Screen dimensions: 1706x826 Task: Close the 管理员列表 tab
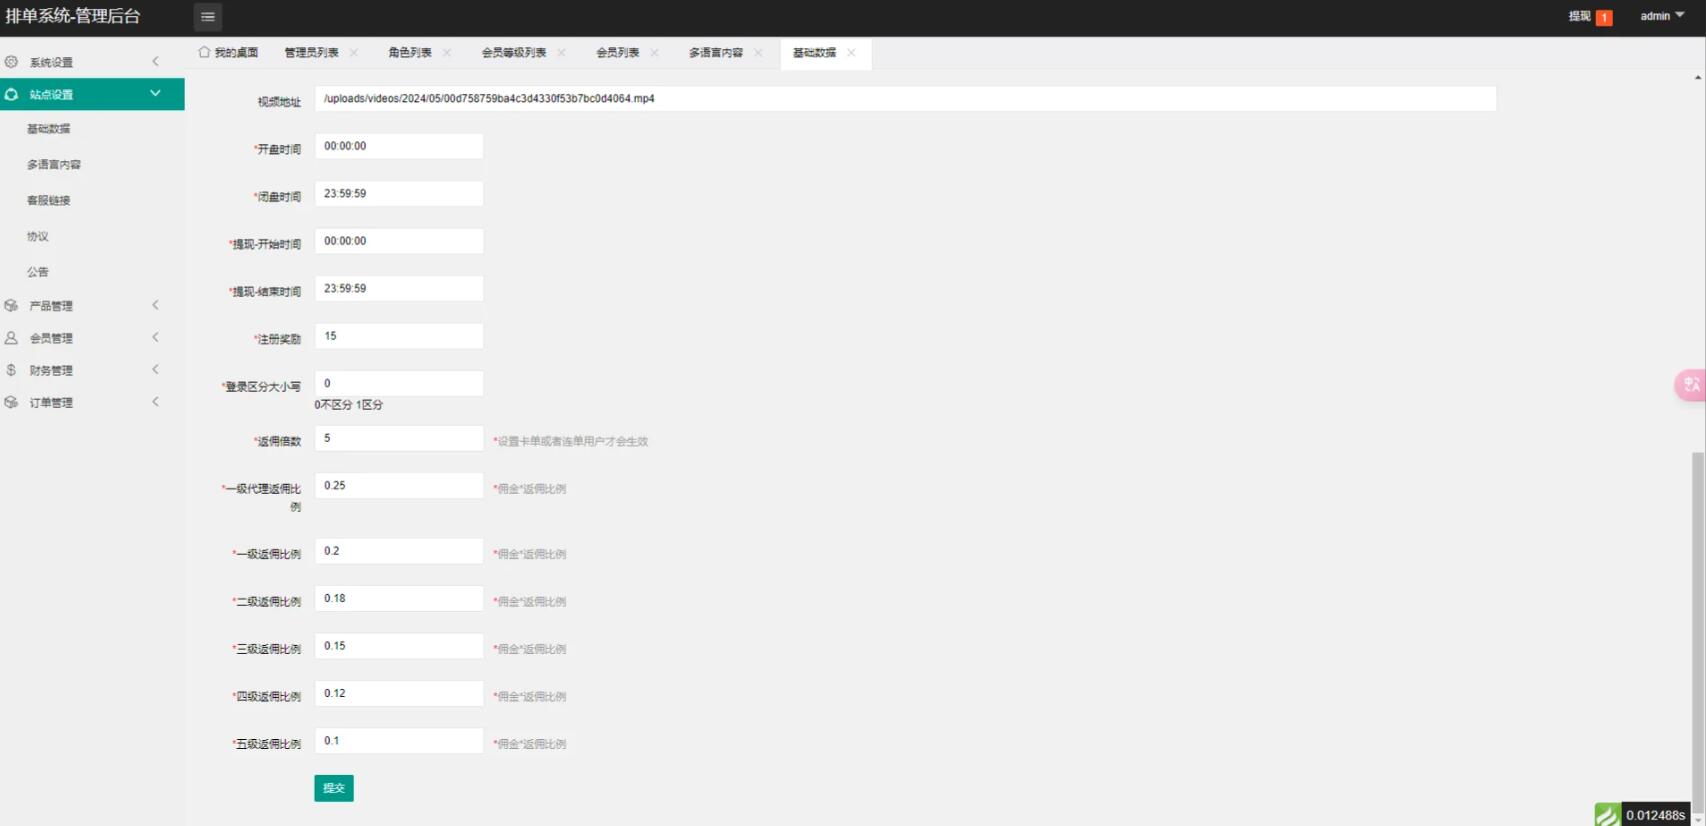(354, 53)
